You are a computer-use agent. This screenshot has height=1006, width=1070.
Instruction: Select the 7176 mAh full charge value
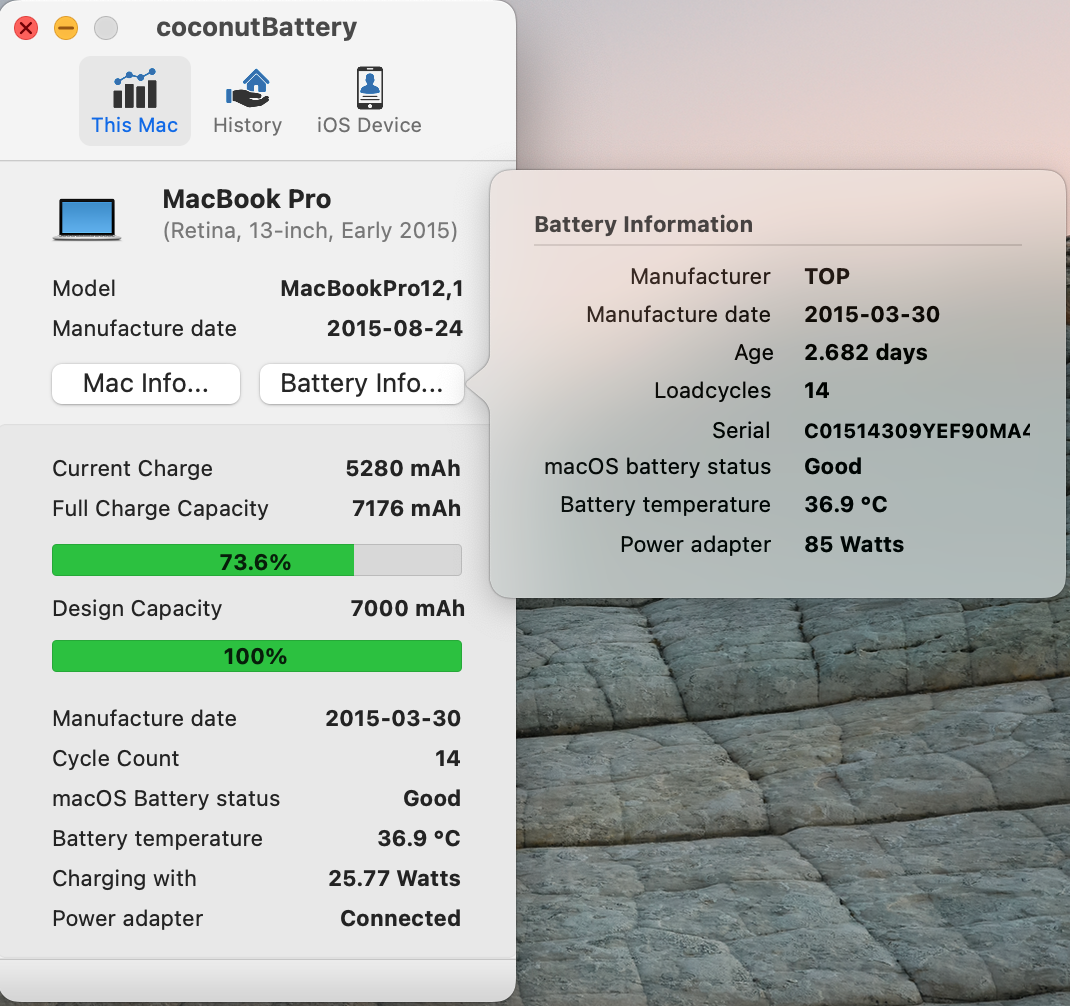407,508
